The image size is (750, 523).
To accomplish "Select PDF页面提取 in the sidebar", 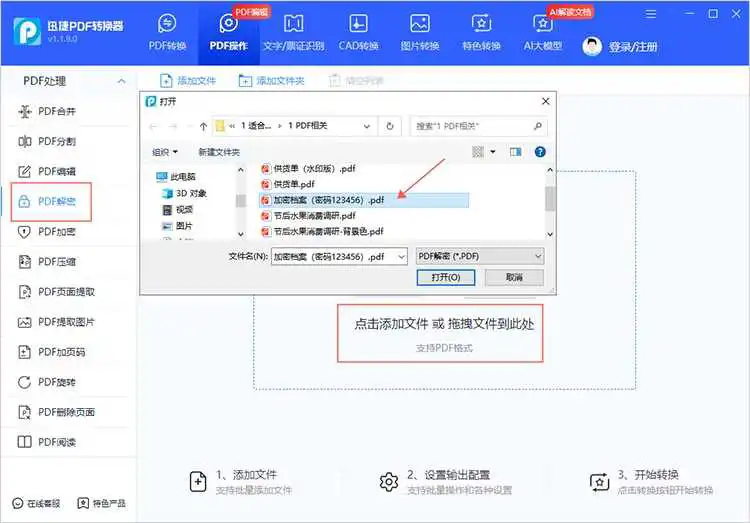I will point(56,291).
